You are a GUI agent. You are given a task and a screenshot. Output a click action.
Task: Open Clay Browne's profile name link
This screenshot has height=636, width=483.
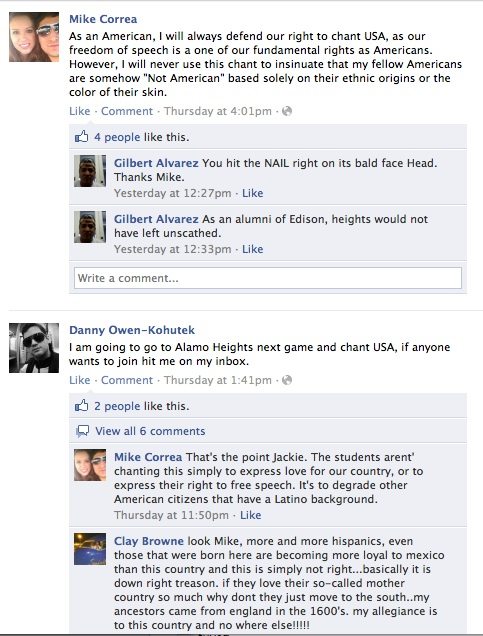[x=149, y=541]
